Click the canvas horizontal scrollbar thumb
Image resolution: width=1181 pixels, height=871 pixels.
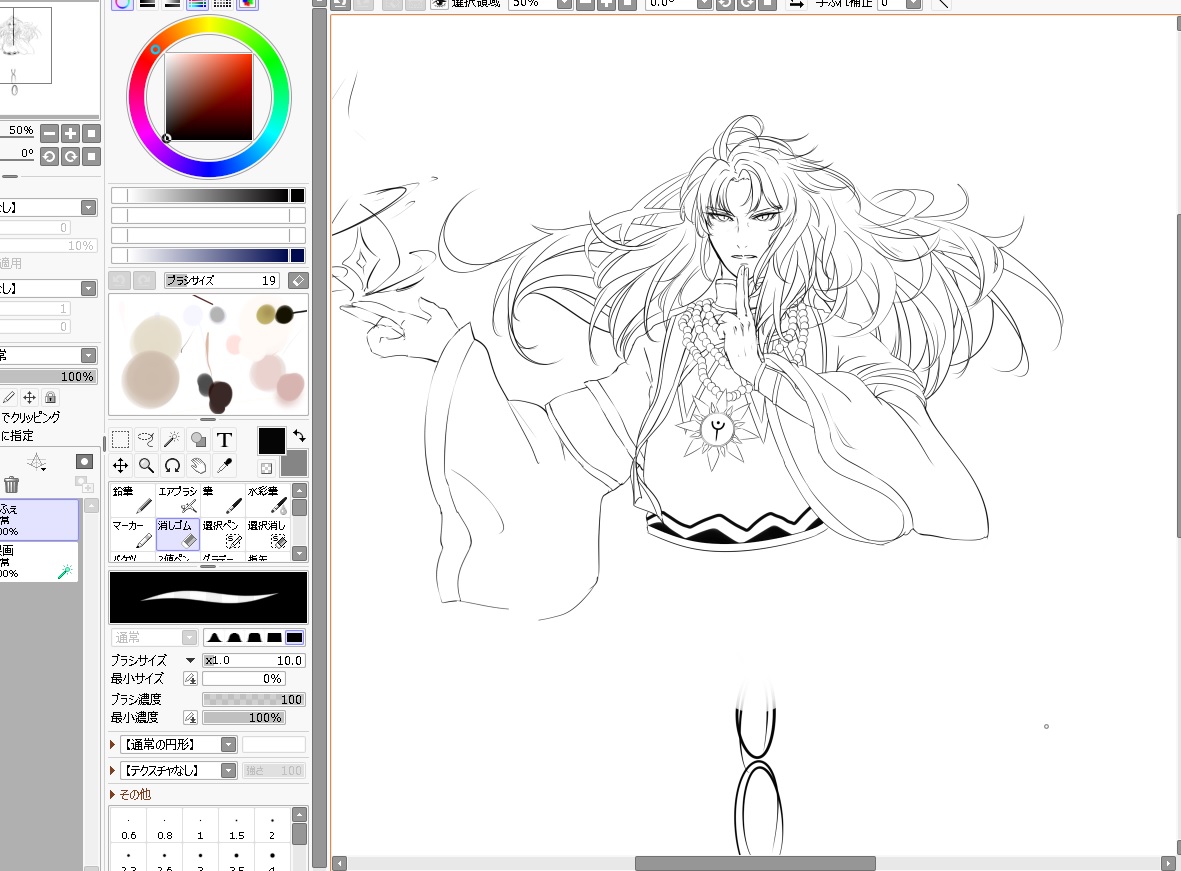pyautogui.click(x=755, y=863)
